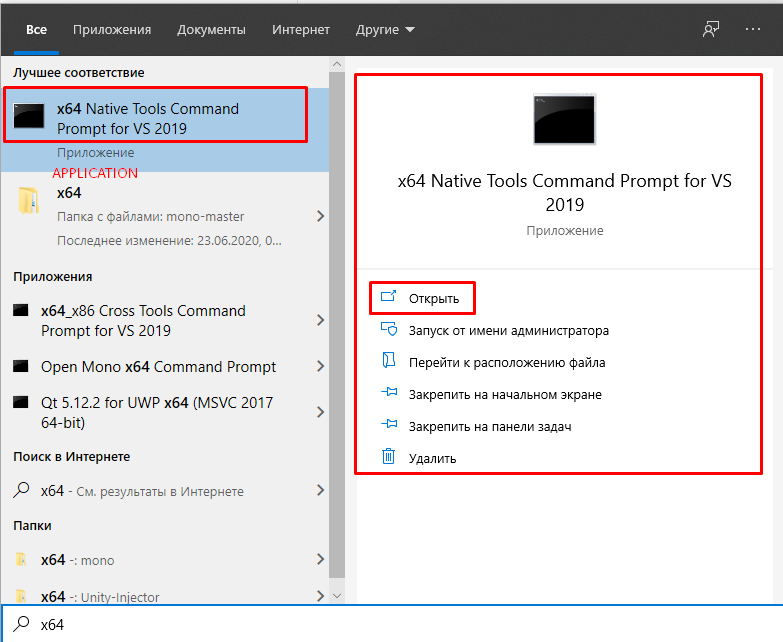
Task: Click the shield icon for run as administrator
Action: [x=389, y=329]
